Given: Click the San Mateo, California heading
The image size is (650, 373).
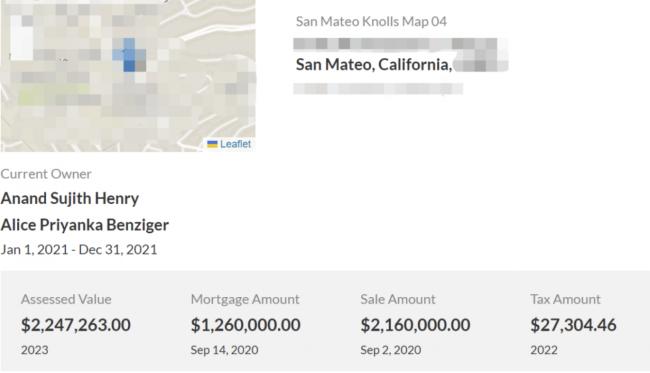Looking at the screenshot, I should click(374, 64).
